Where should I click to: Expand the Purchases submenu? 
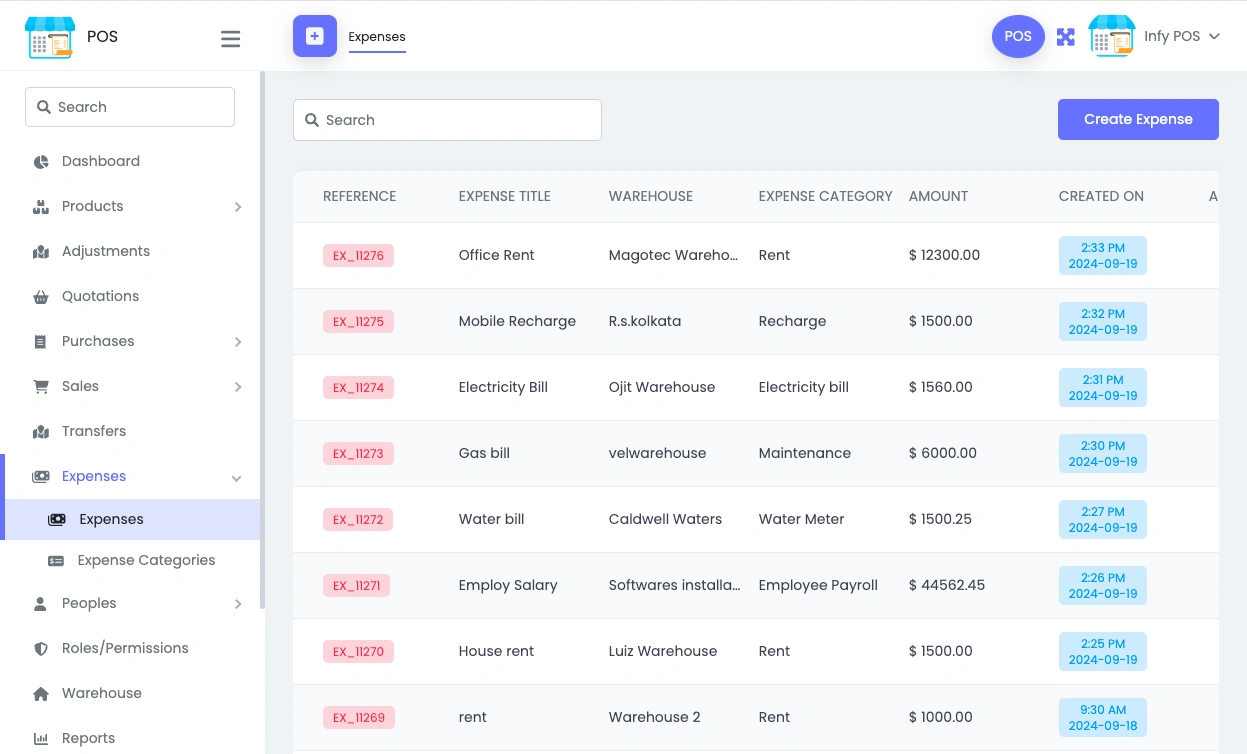coord(238,342)
